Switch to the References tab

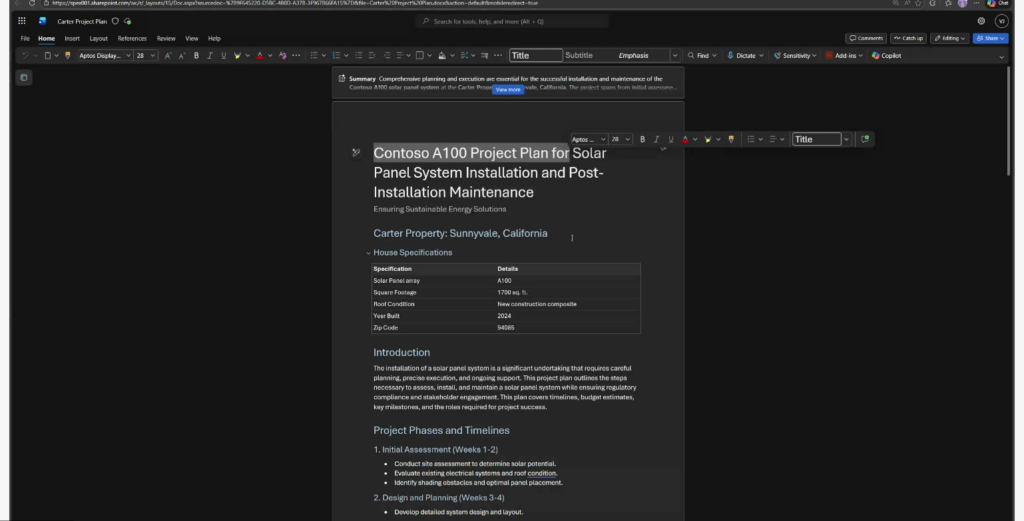(x=132, y=38)
